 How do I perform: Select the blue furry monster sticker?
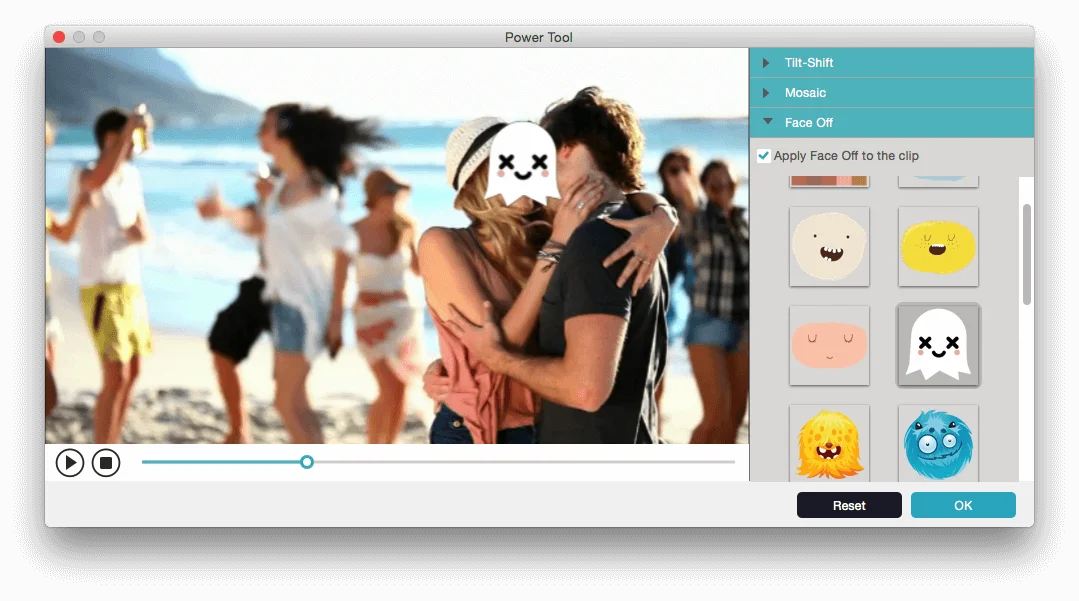[938, 443]
